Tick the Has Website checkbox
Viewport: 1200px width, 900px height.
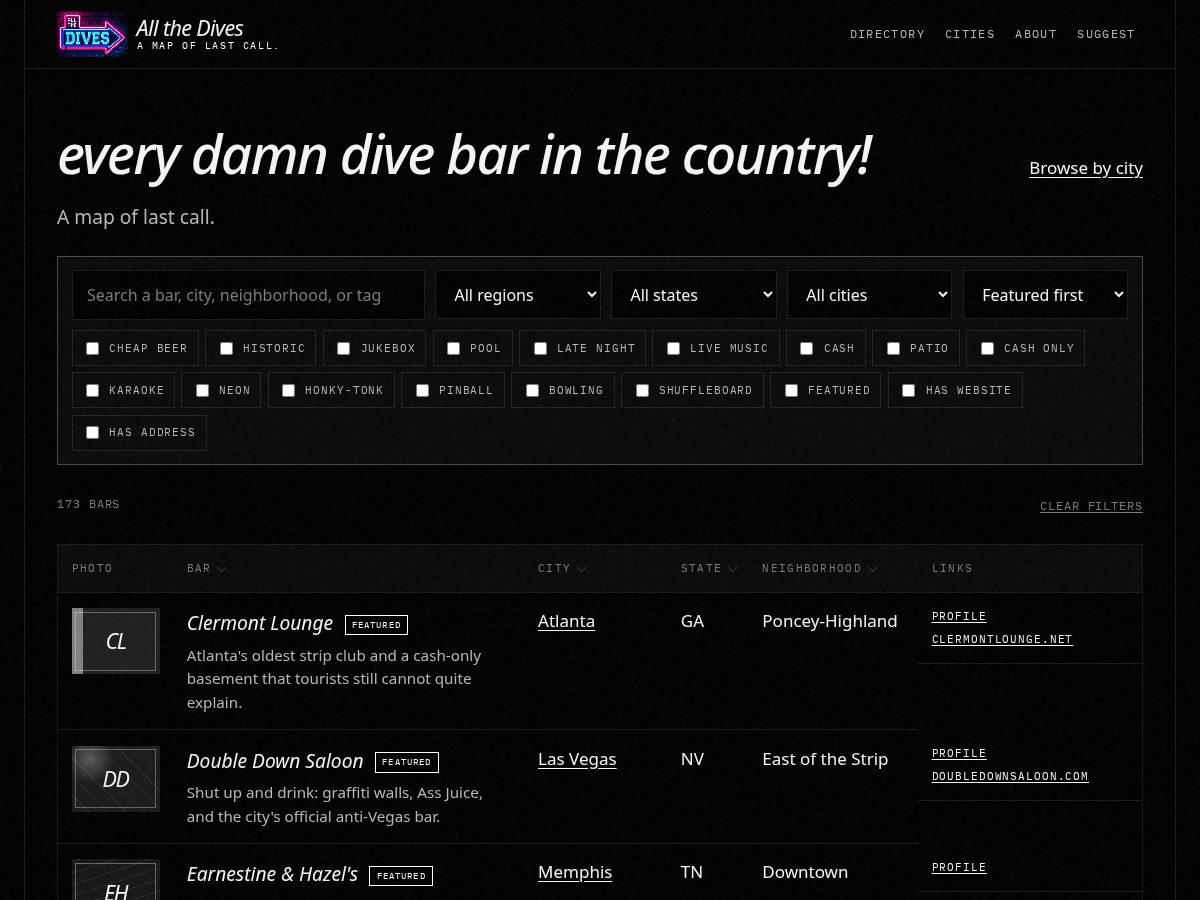908,390
